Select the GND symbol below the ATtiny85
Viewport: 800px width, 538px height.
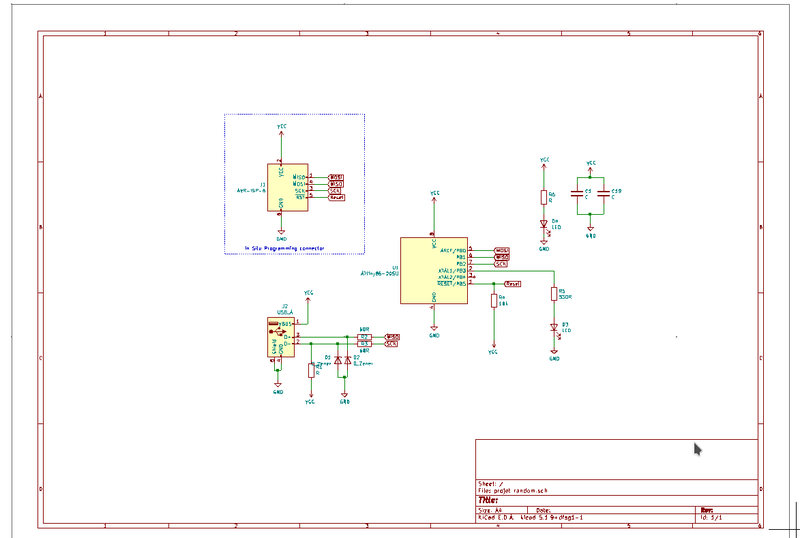[434, 332]
